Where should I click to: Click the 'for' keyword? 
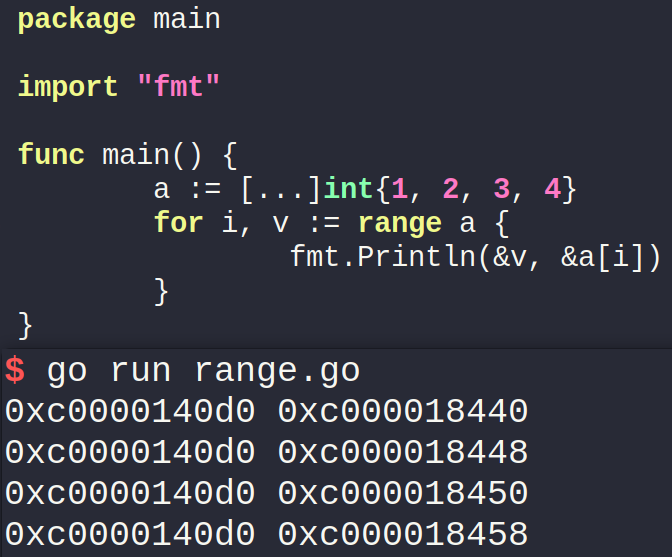click(x=178, y=222)
